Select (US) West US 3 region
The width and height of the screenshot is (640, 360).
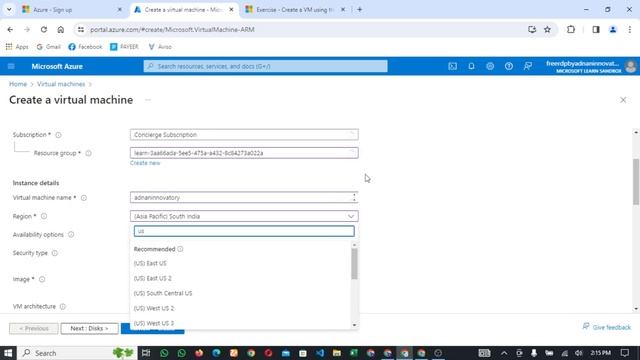coord(240,323)
